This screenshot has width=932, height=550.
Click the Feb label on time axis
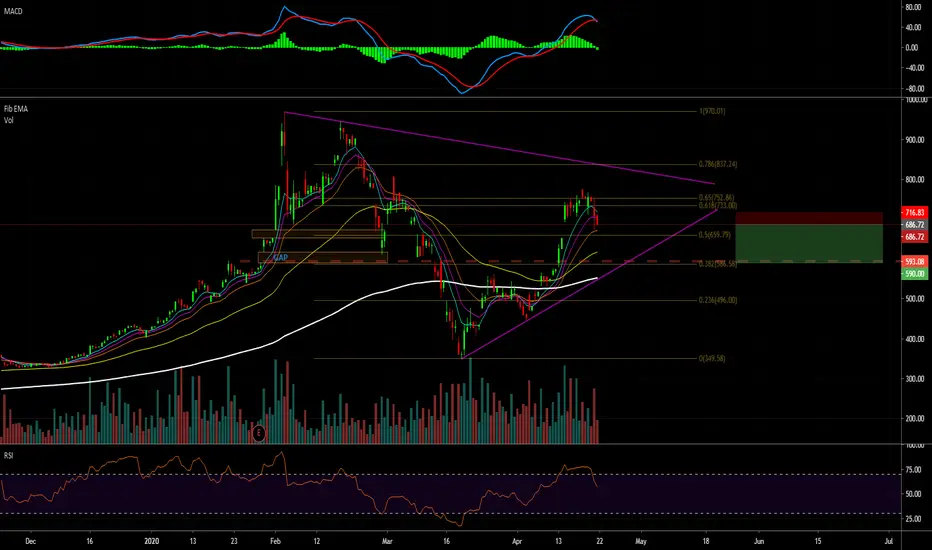pyautogui.click(x=275, y=542)
